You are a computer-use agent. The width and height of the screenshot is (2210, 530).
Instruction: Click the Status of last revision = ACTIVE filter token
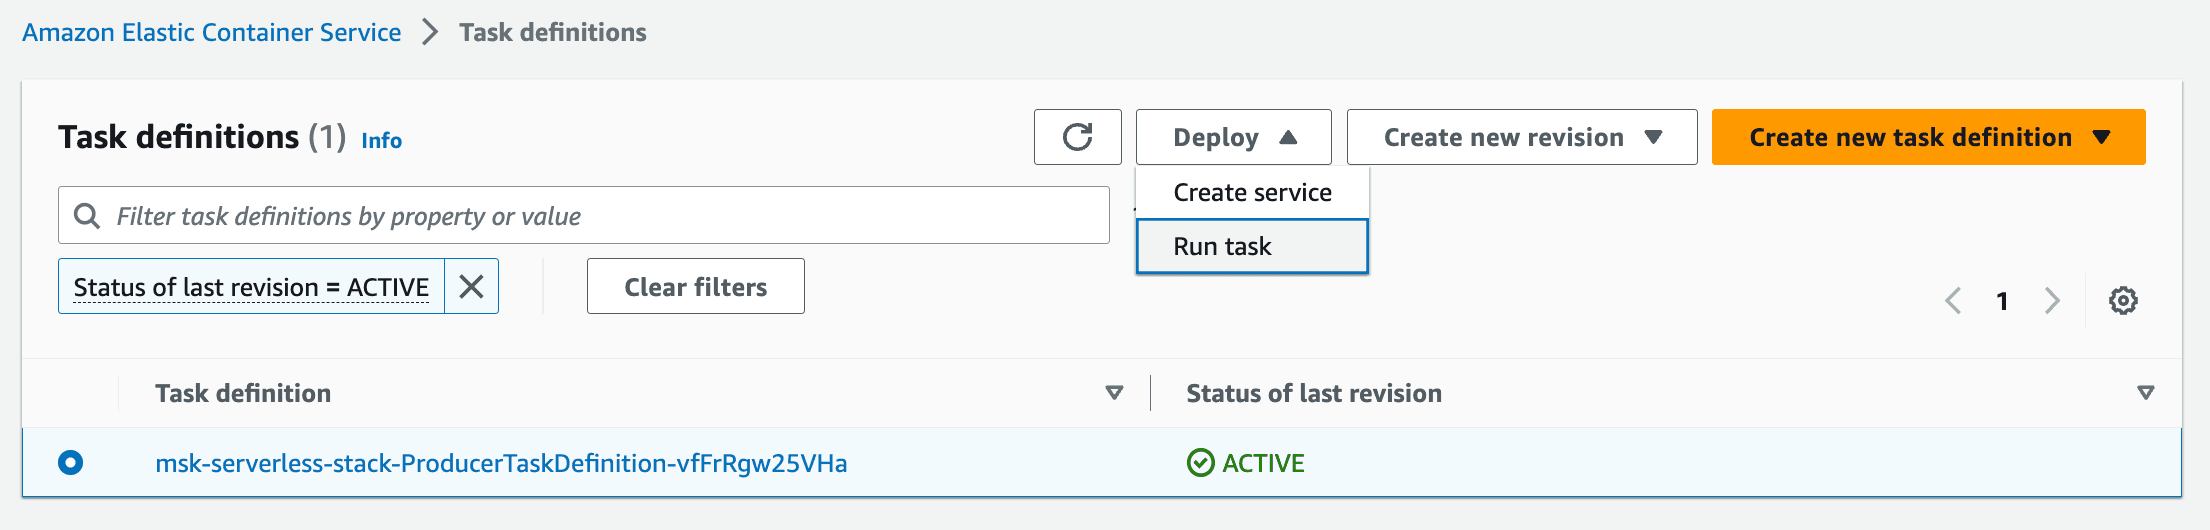pyautogui.click(x=251, y=287)
